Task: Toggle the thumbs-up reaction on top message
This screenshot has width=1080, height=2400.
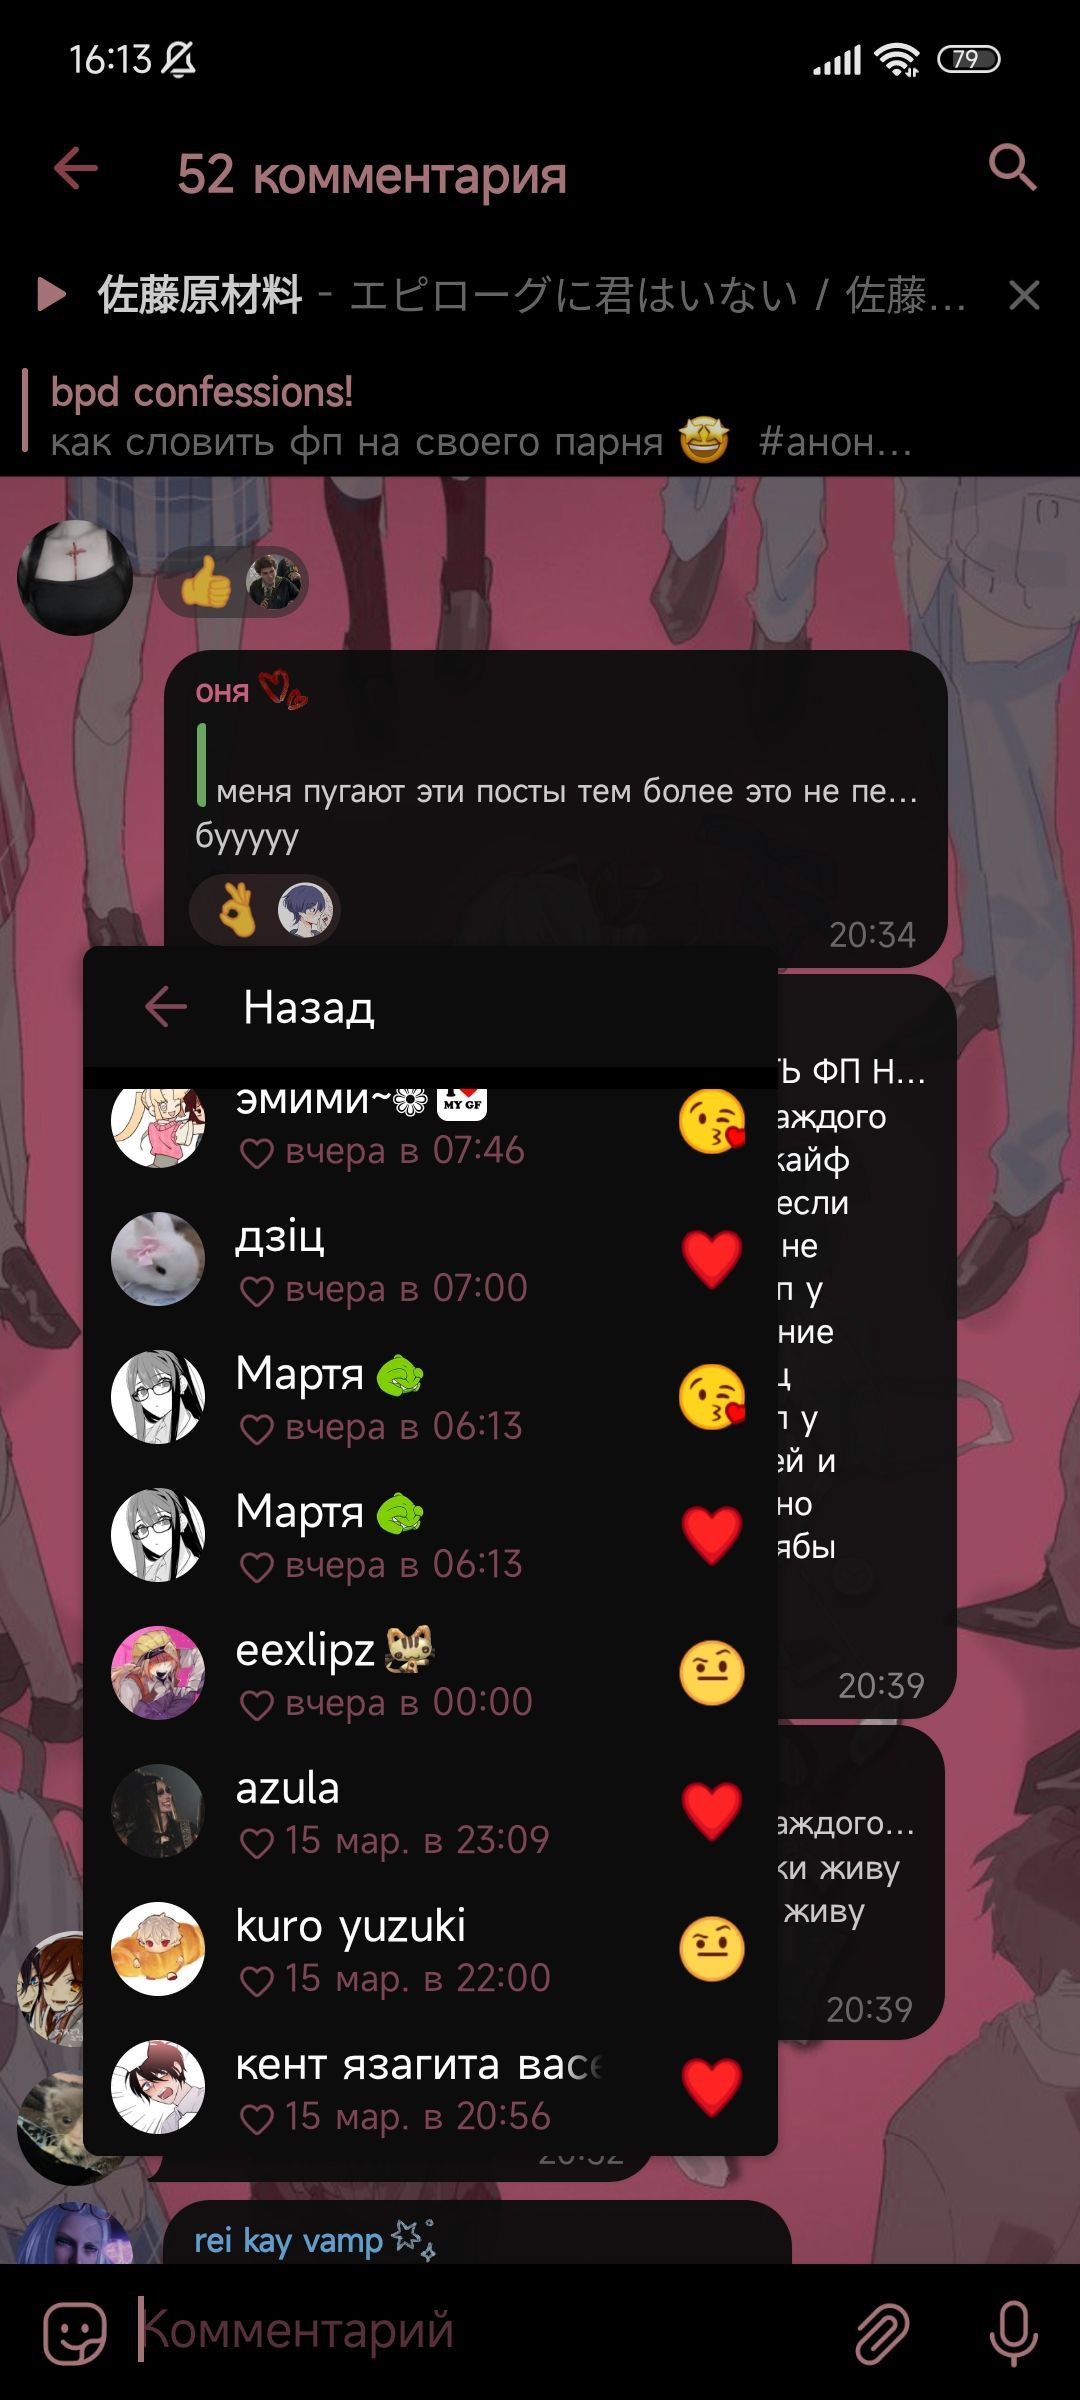Action: pos(232,581)
